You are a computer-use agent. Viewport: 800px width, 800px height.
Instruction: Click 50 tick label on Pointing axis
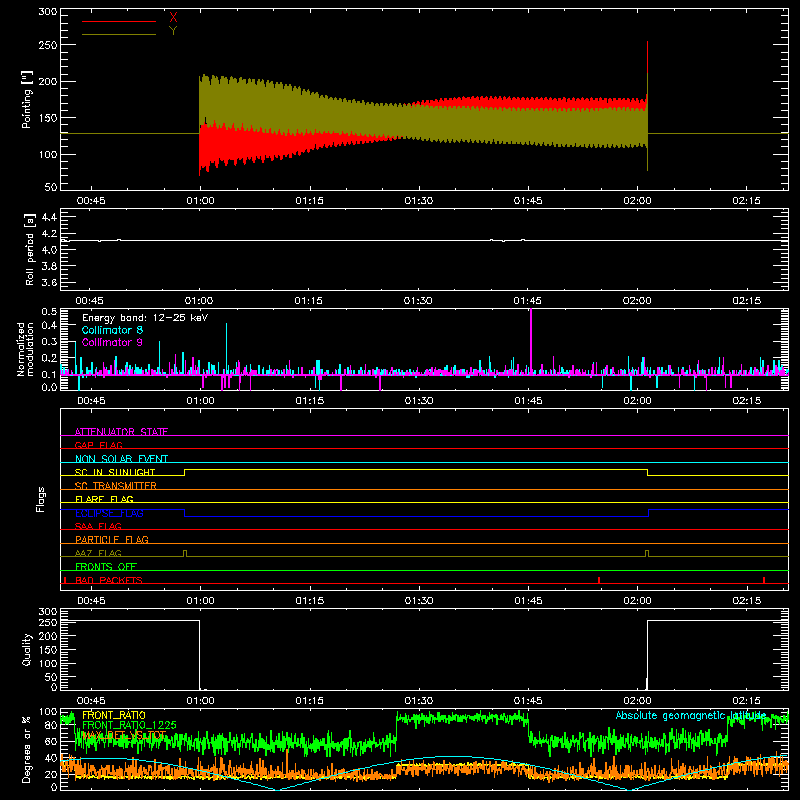point(51,187)
